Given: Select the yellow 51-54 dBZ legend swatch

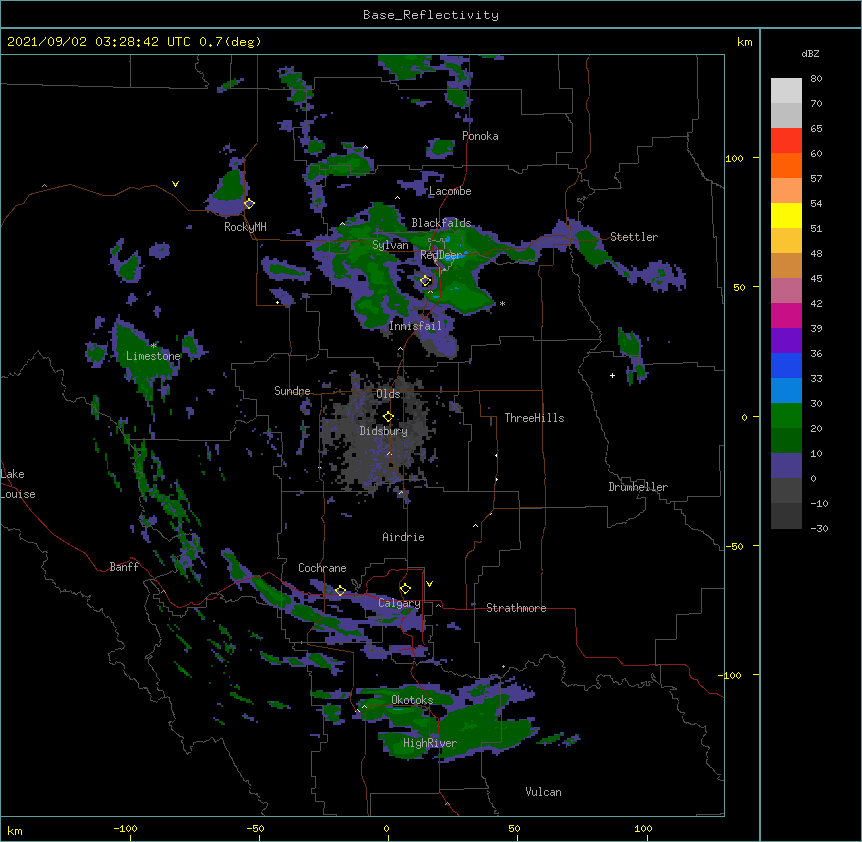Looking at the screenshot, I should point(786,215).
